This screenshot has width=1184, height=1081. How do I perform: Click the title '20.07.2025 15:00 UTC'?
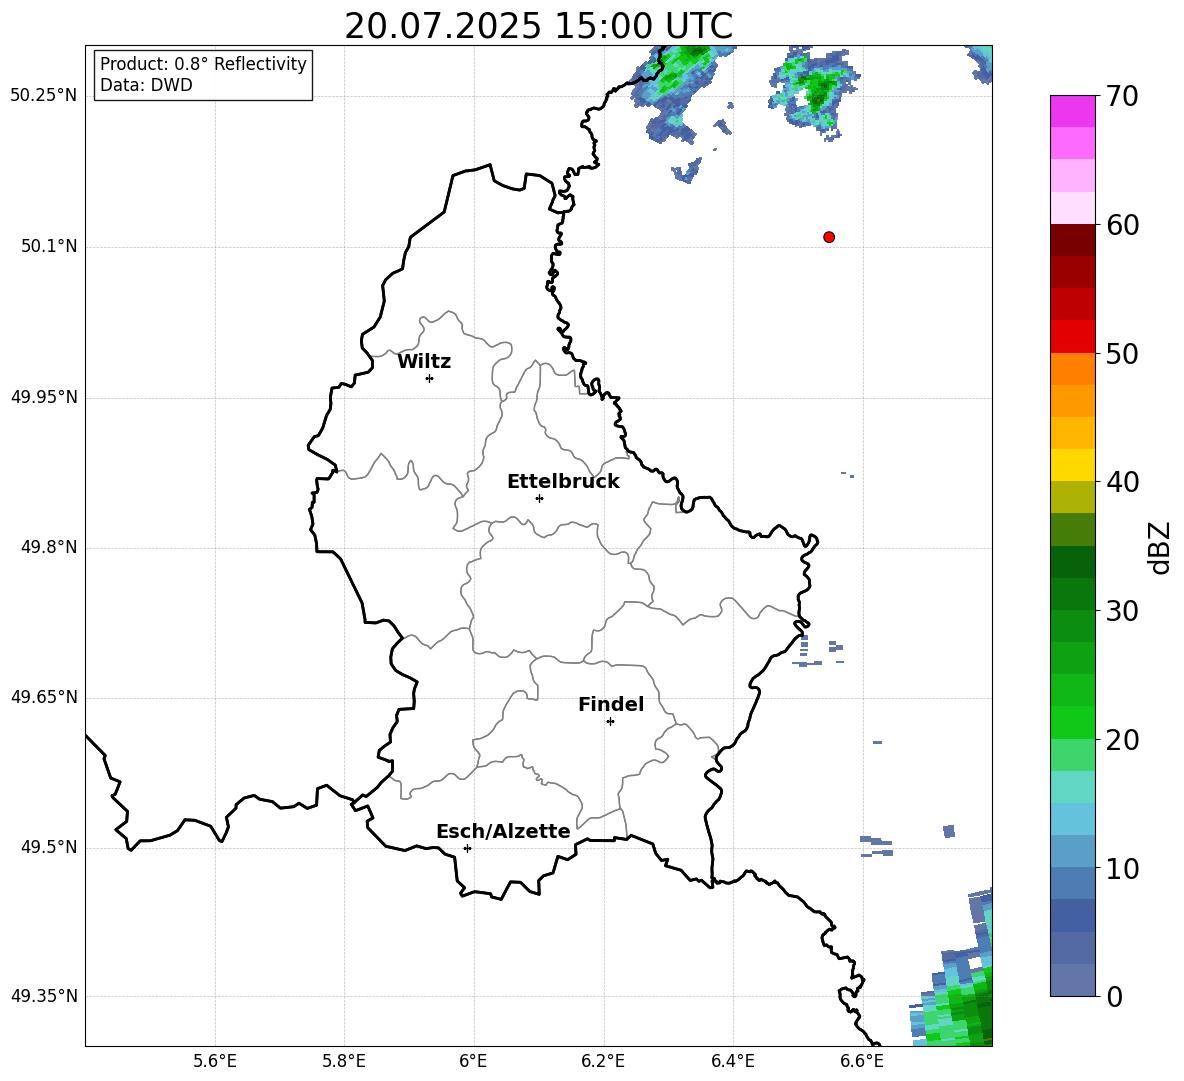[538, 26]
